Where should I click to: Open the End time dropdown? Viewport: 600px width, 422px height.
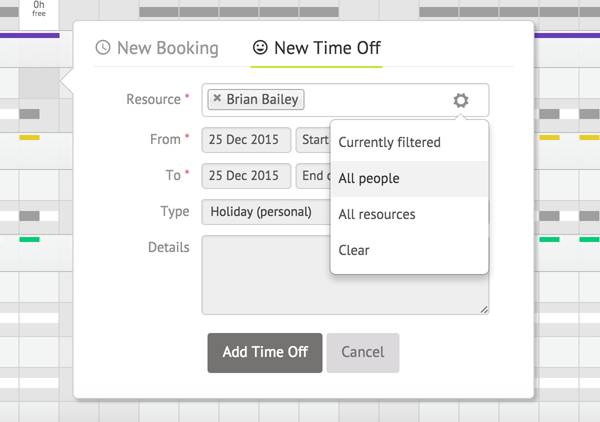(x=313, y=176)
